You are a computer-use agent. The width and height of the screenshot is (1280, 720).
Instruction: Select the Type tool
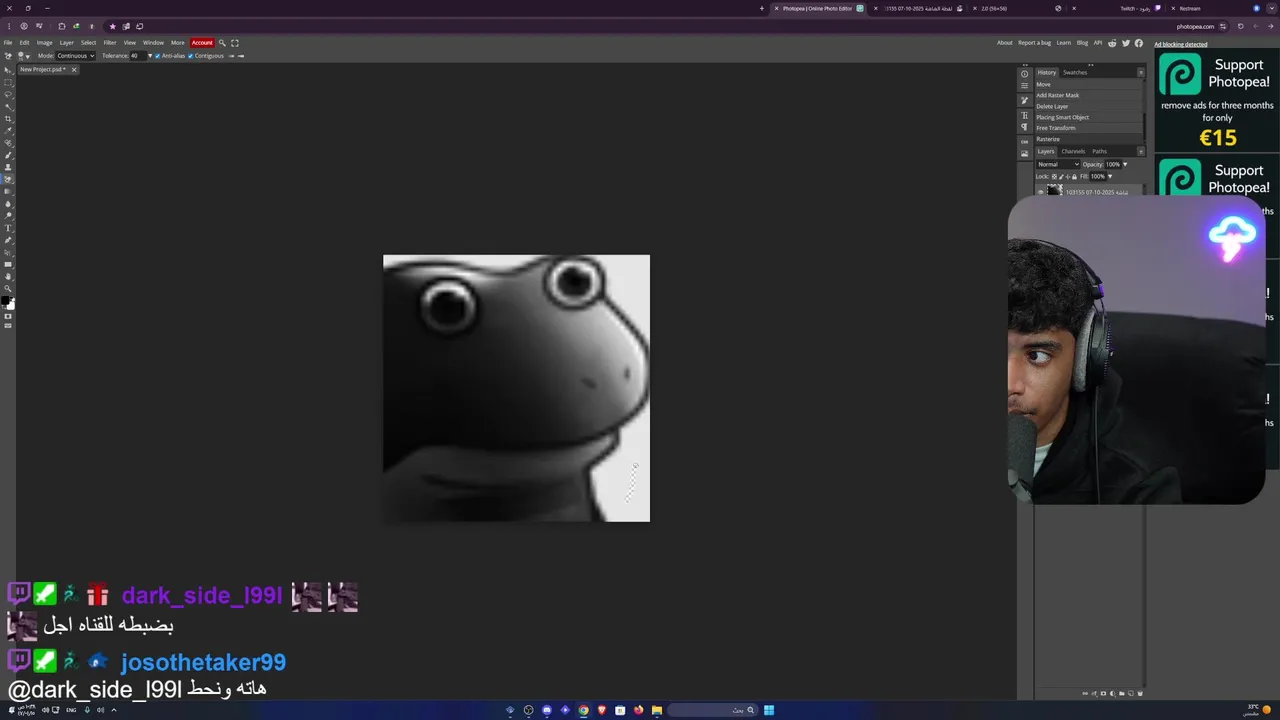tap(8, 228)
